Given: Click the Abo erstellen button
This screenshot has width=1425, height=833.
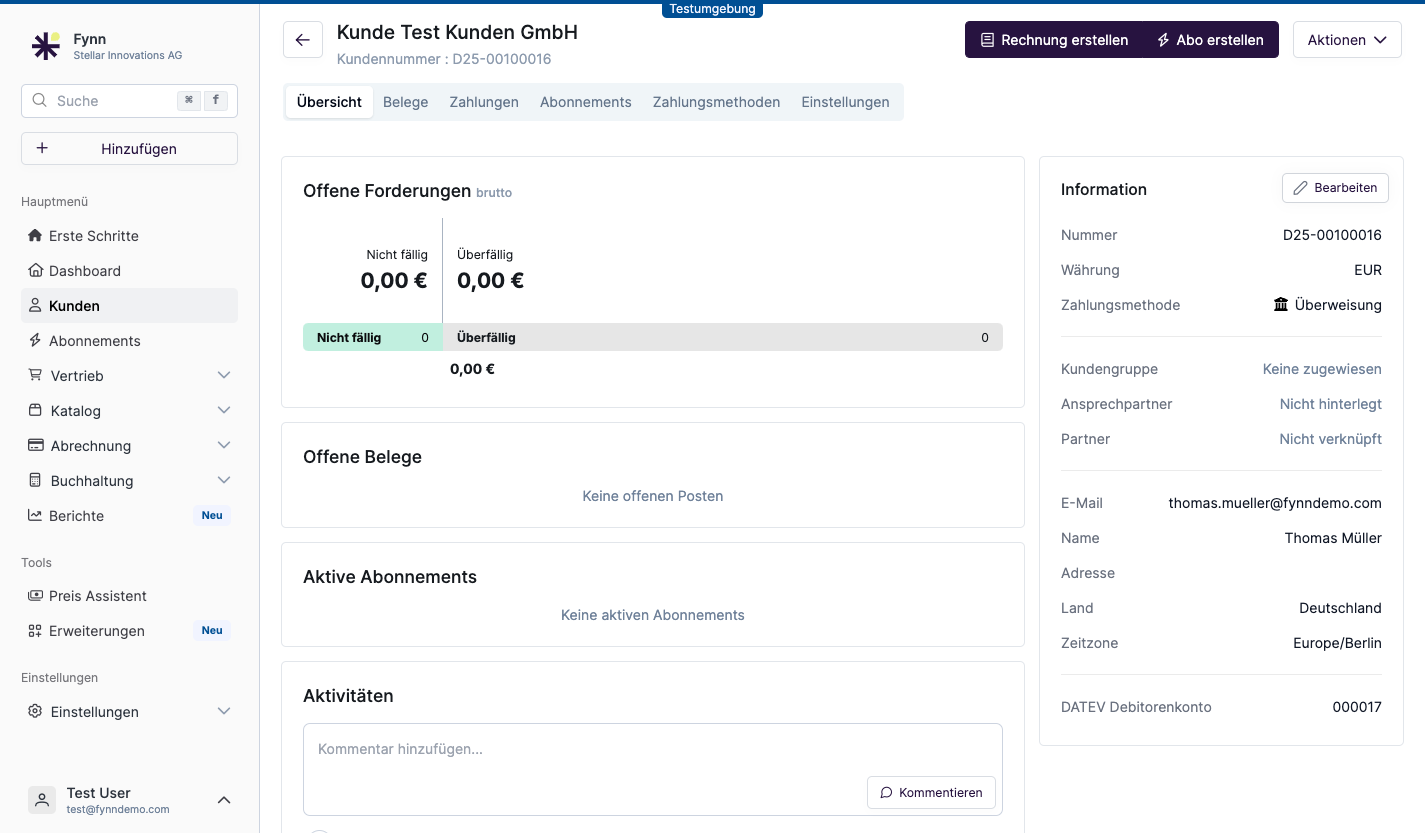Looking at the screenshot, I should (1210, 40).
